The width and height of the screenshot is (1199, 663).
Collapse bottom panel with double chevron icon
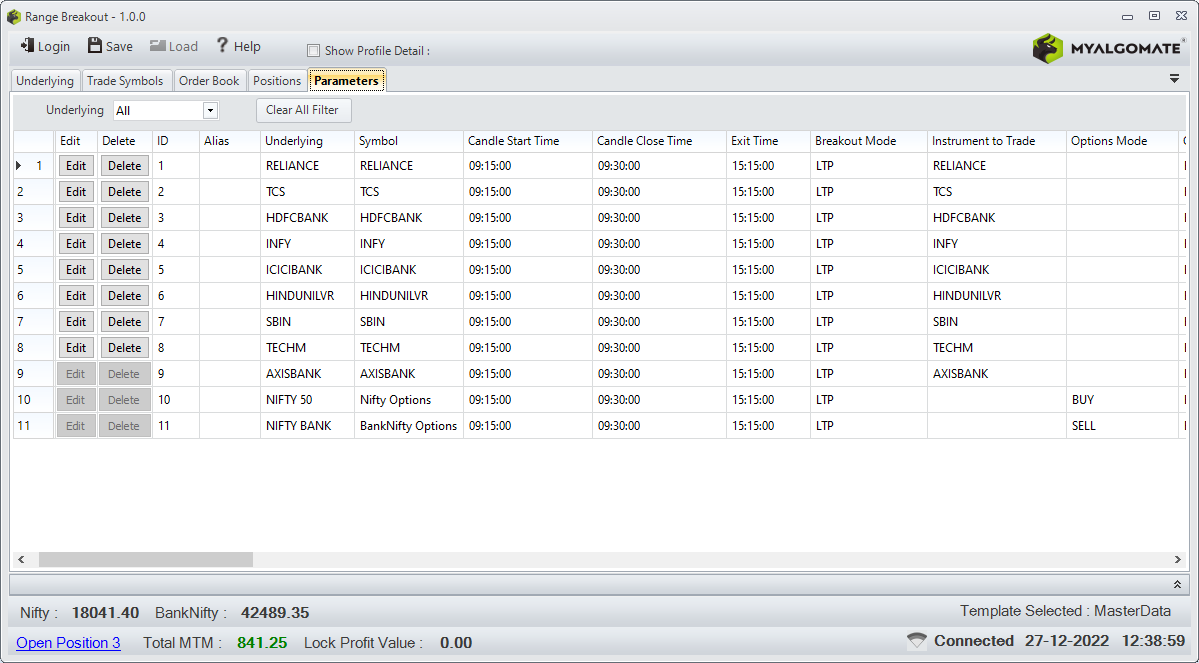(1178, 584)
